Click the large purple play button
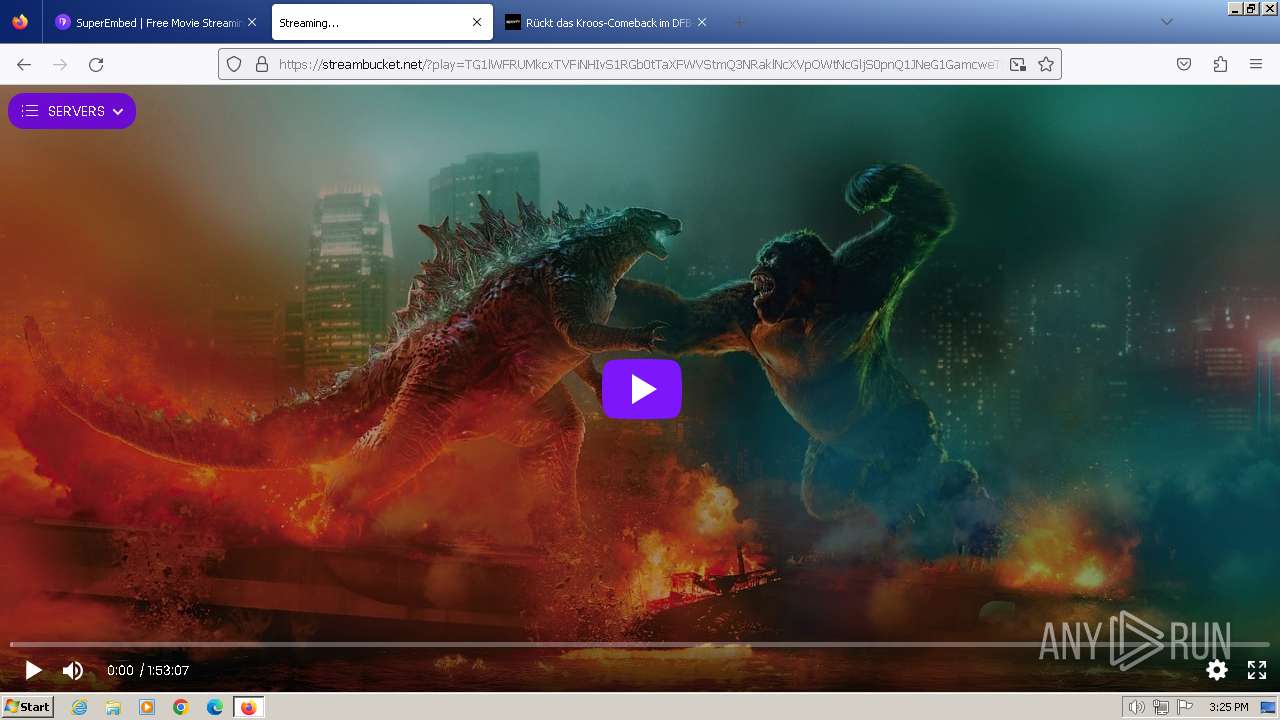 point(642,389)
